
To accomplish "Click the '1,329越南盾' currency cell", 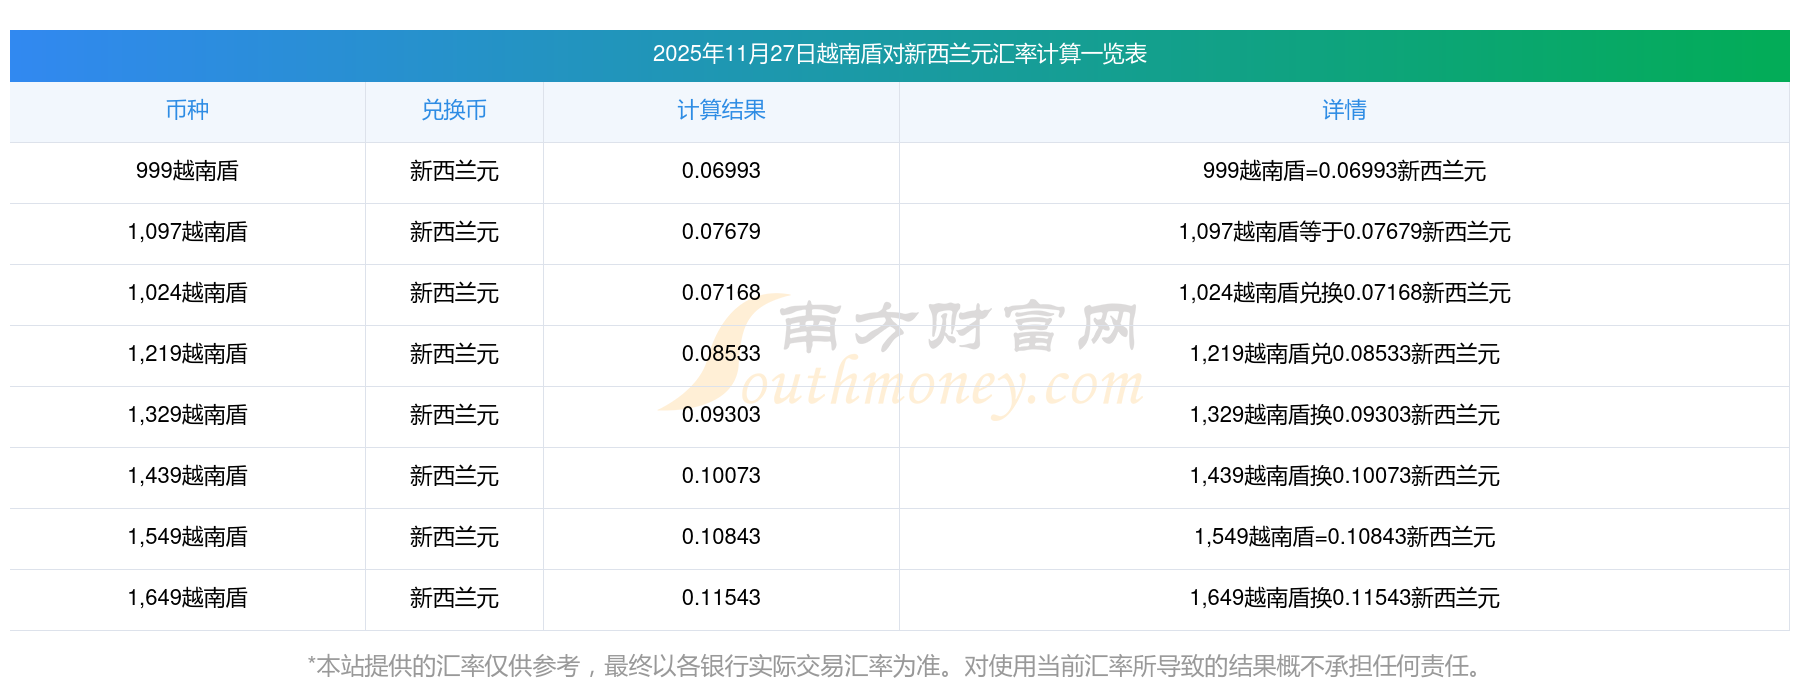I will coord(187,415).
